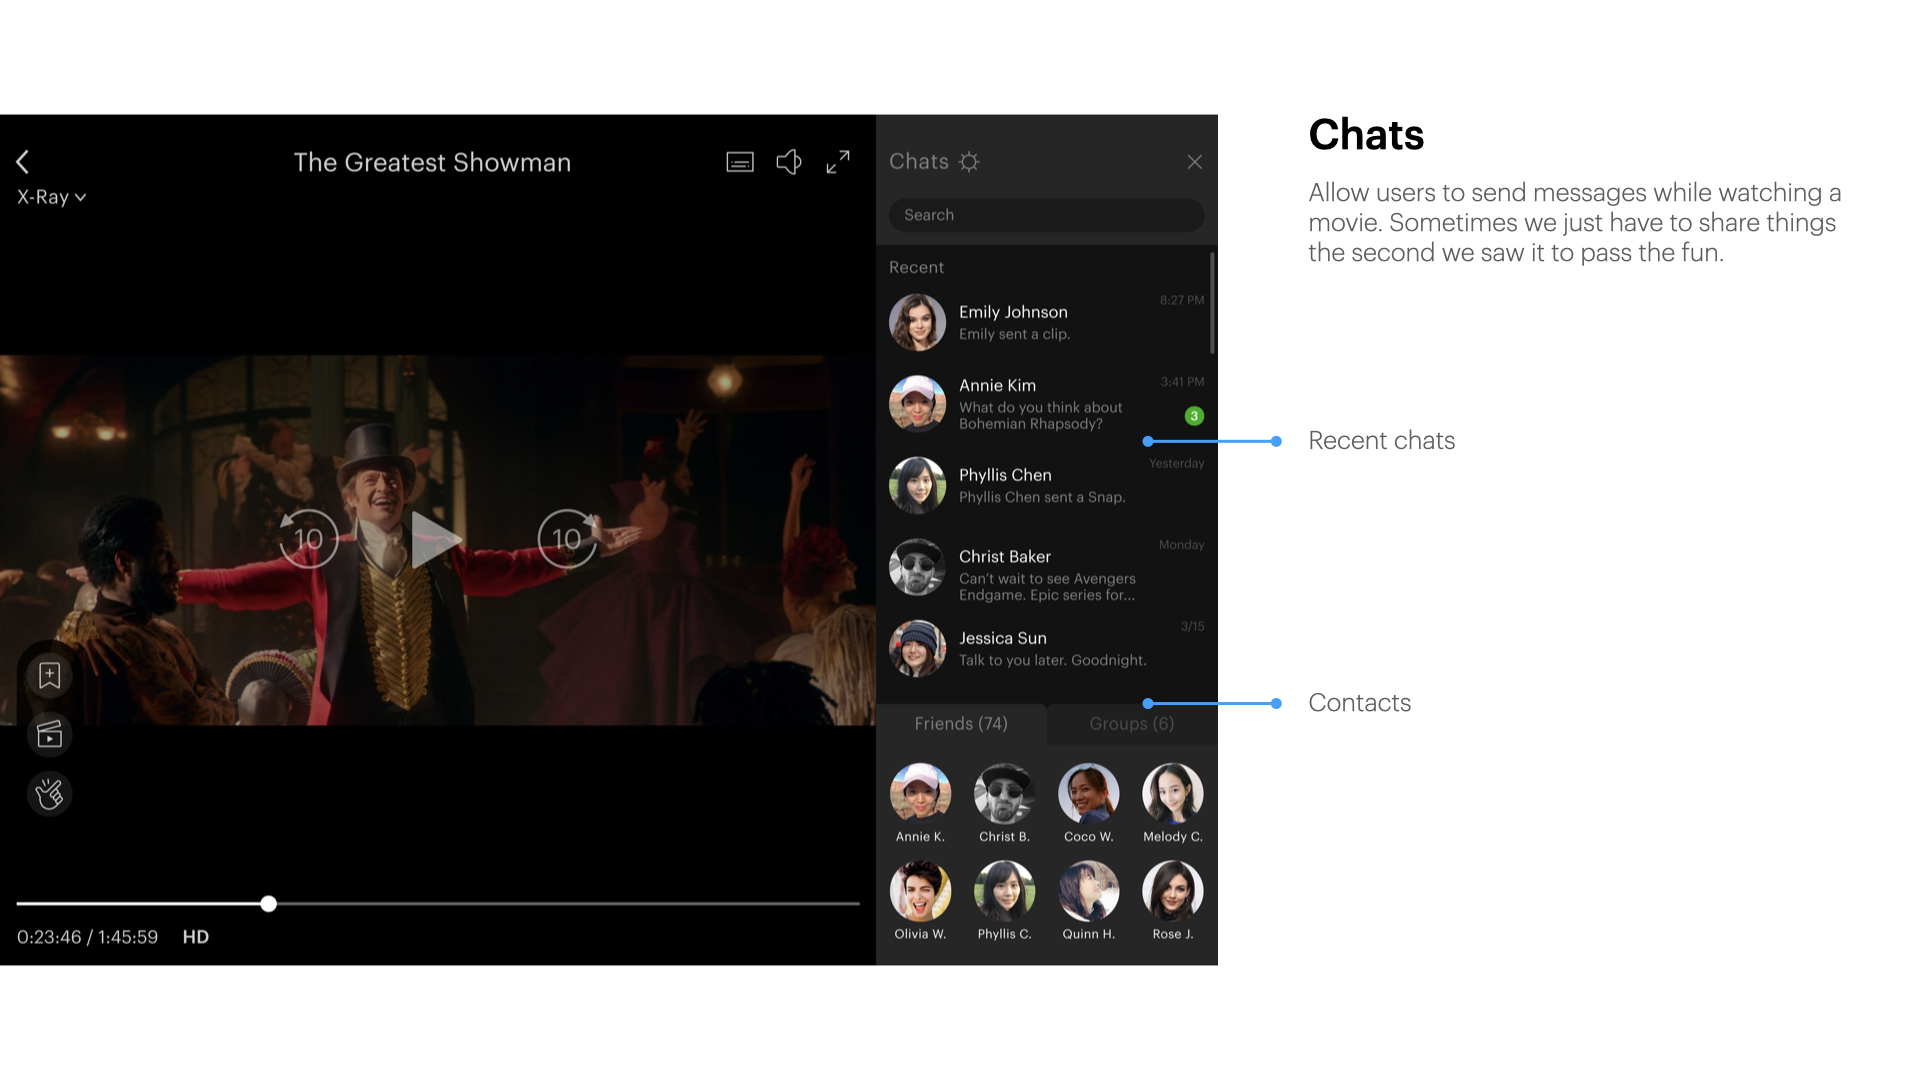Select contact Christ B.
1920x1080 pixels.
pyautogui.click(x=1004, y=804)
